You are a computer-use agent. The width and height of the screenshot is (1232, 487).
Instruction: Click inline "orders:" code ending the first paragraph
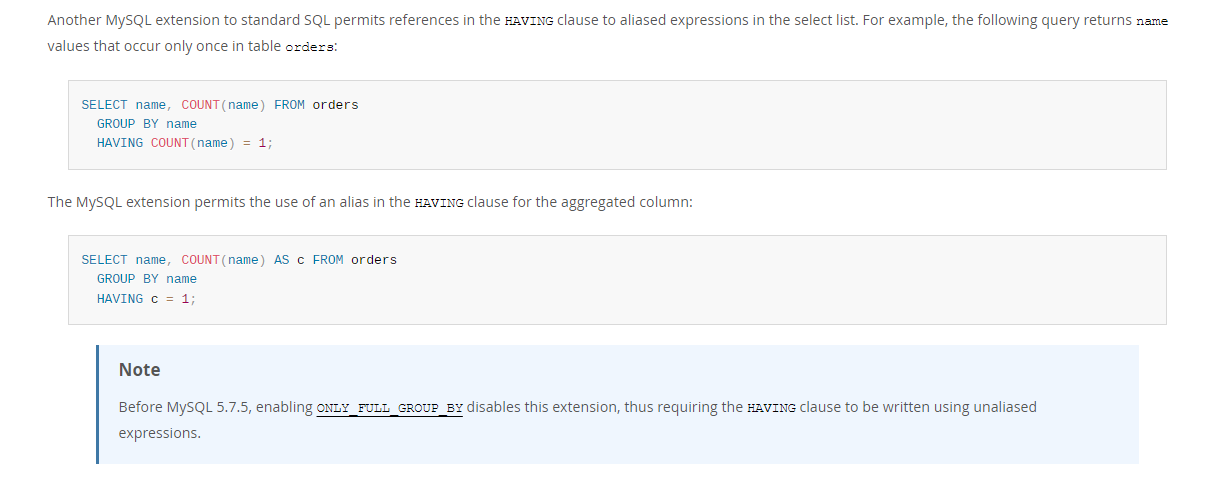click(311, 47)
